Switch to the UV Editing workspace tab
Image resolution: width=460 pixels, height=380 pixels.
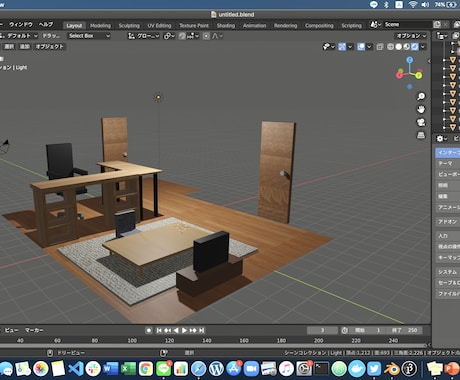point(159,25)
